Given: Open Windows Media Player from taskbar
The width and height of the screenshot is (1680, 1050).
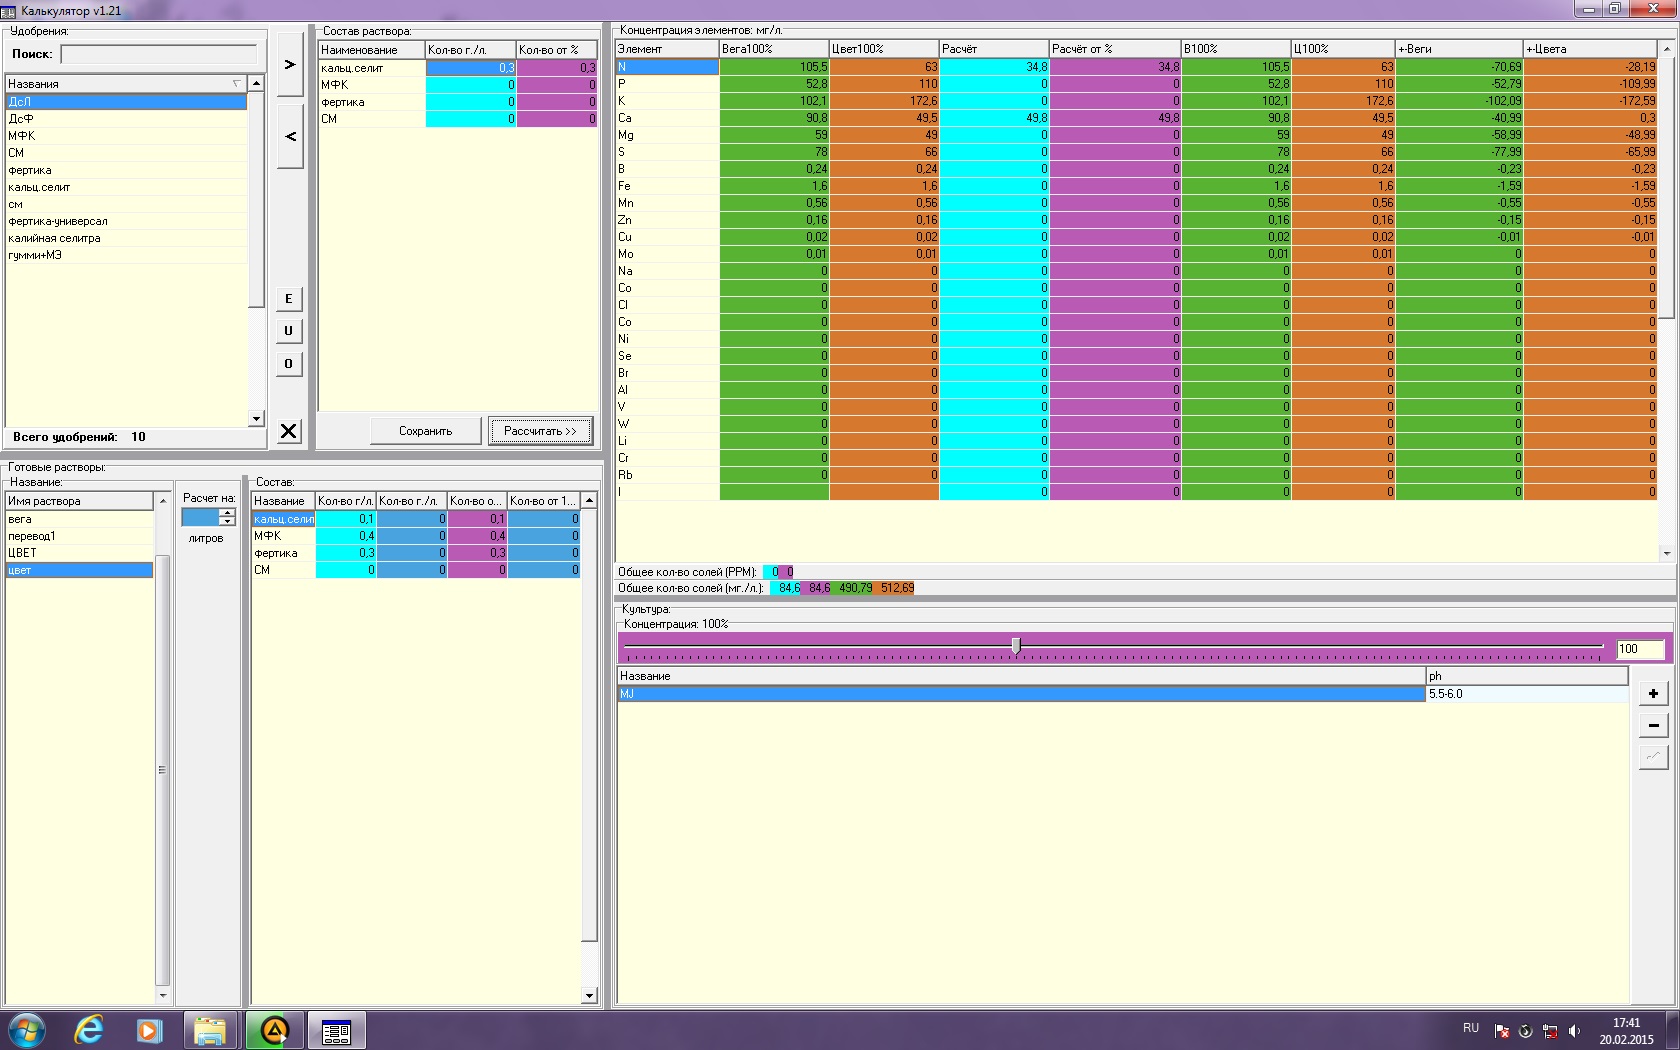Looking at the screenshot, I should (x=149, y=1030).
